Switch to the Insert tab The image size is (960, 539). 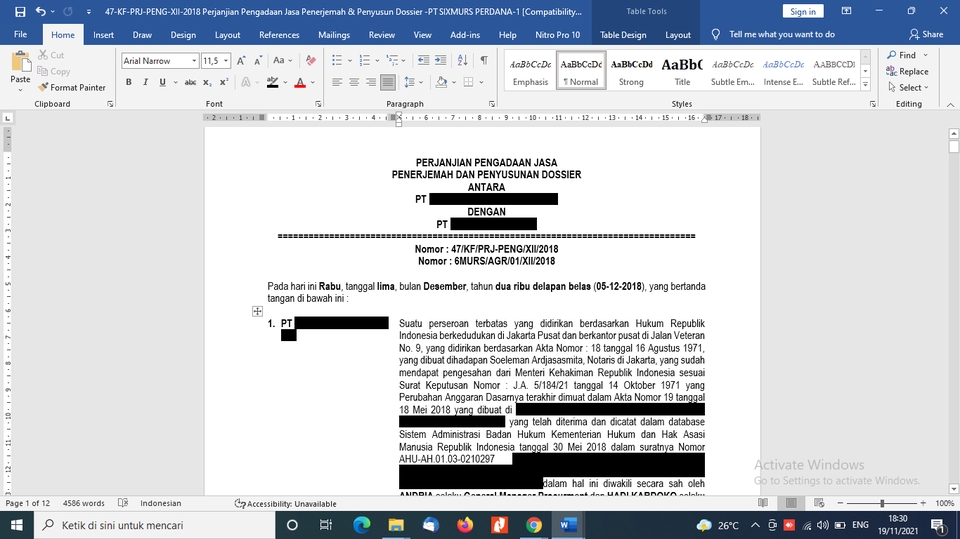(103, 35)
